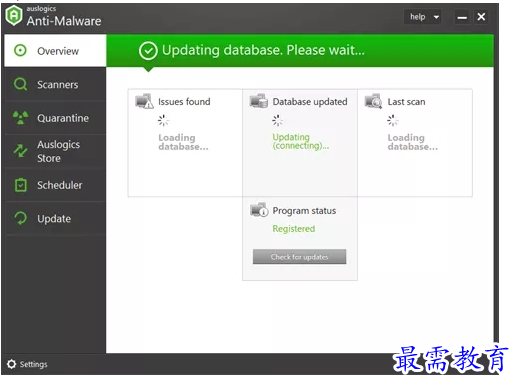The width and height of the screenshot is (517, 390).
Task: Click the 'Anti-Malware' title text
Action: pos(64,21)
